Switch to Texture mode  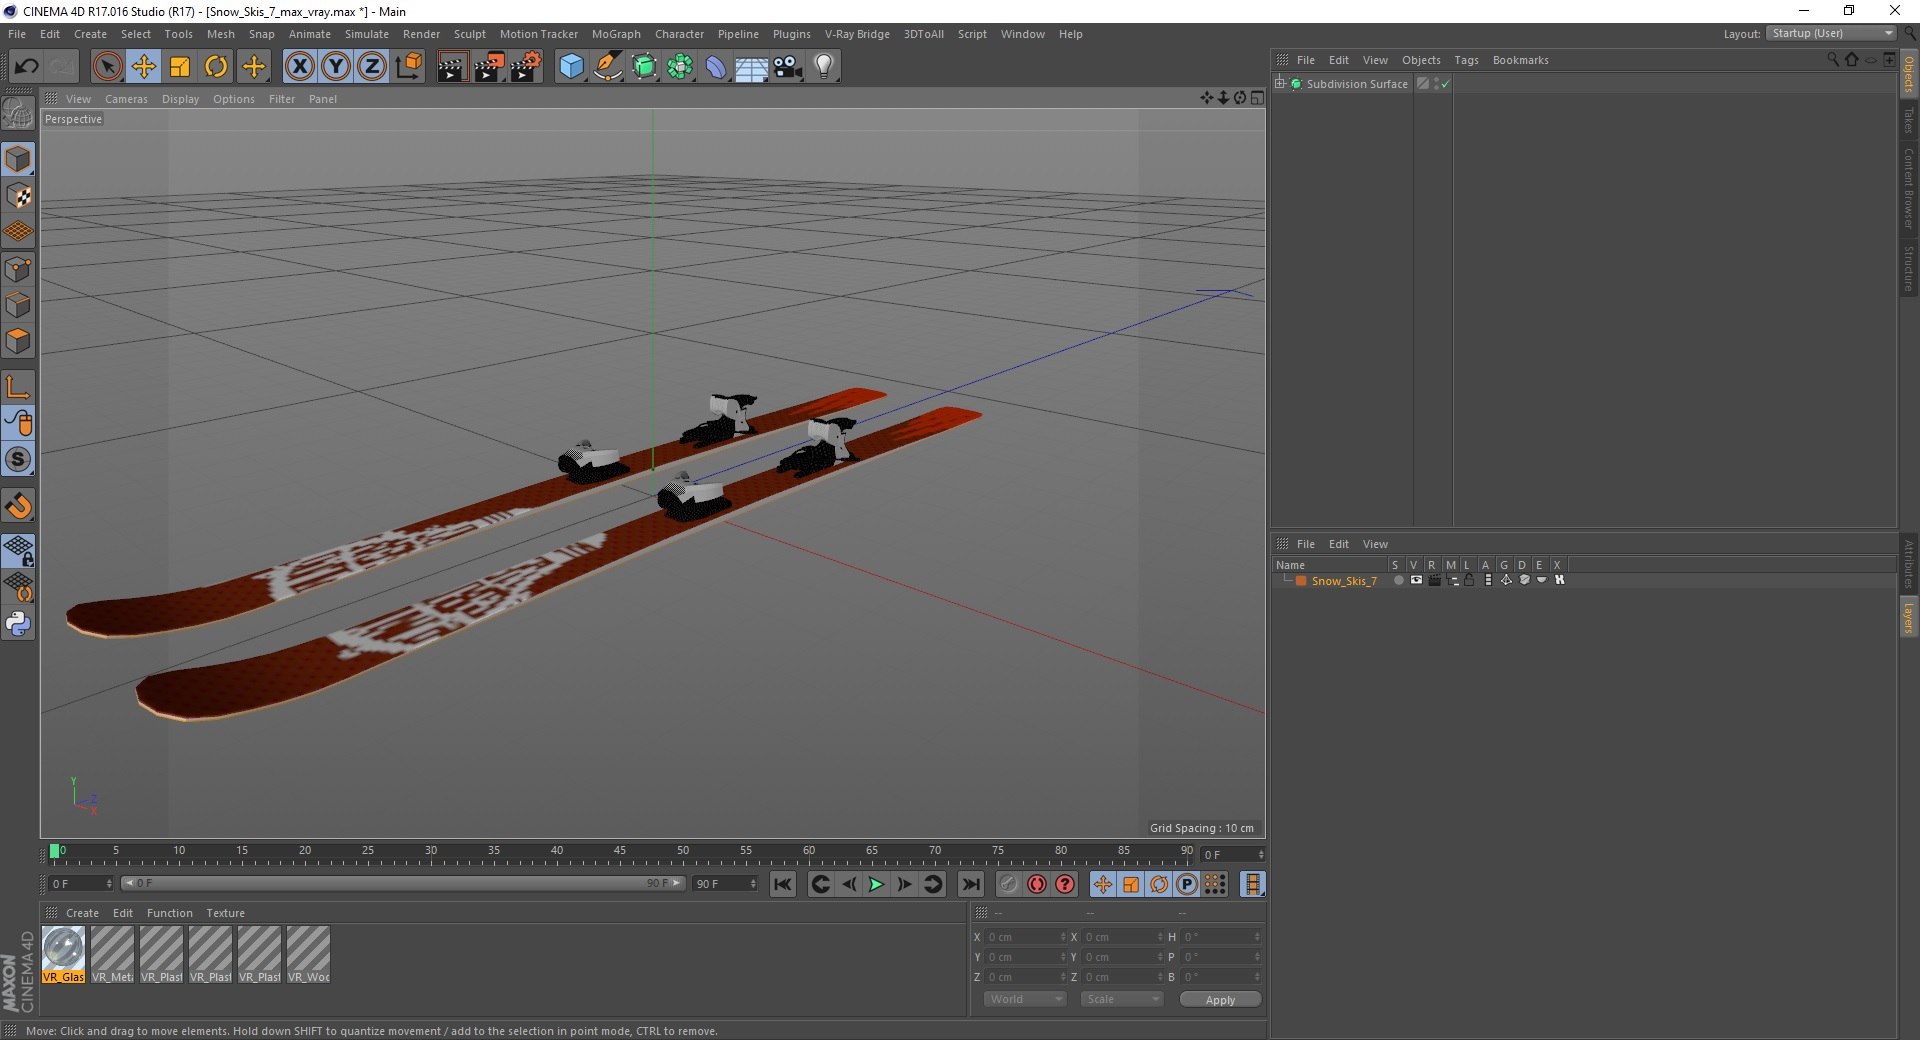[18, 196]
